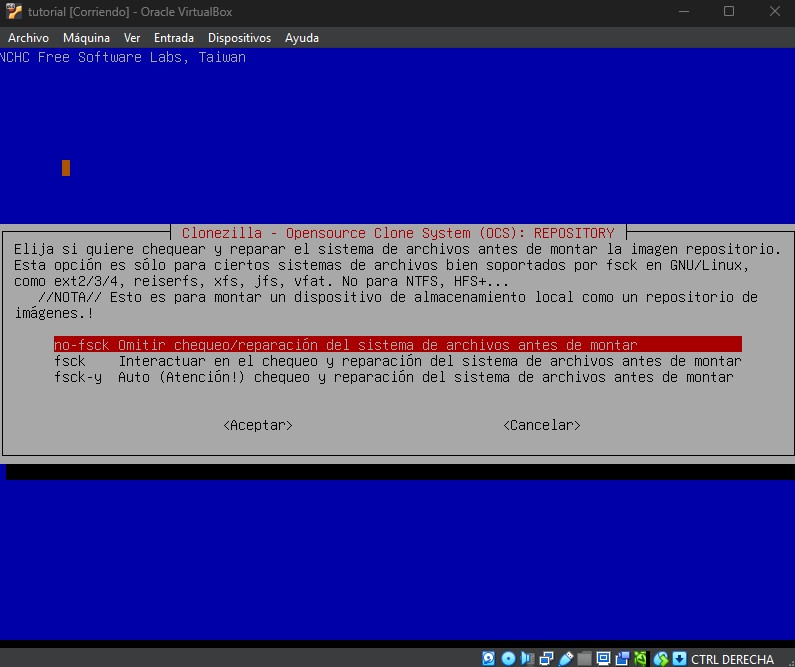Click the NCHC Free Software Labs text
This screenshot has height=667, width=795.
(x=123, y=57)
